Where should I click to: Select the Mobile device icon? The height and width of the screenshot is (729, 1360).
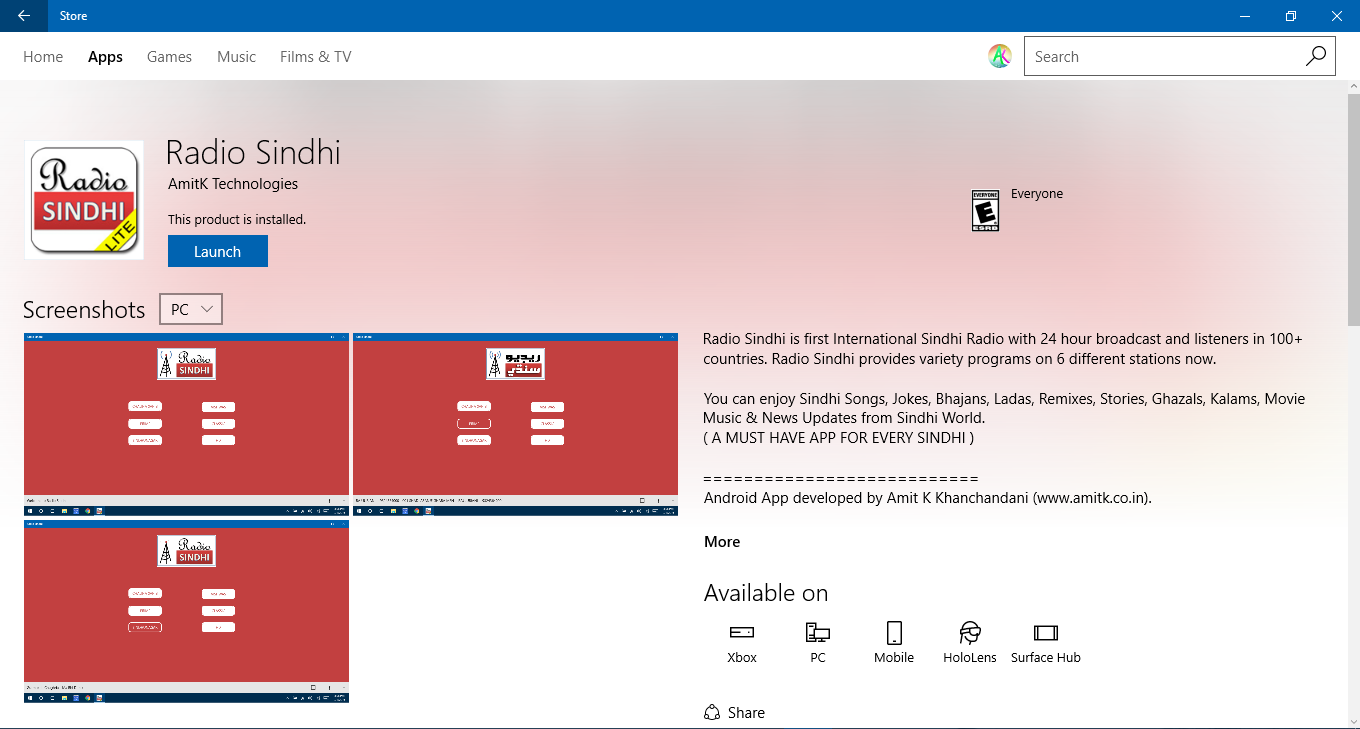coord(894,632)
